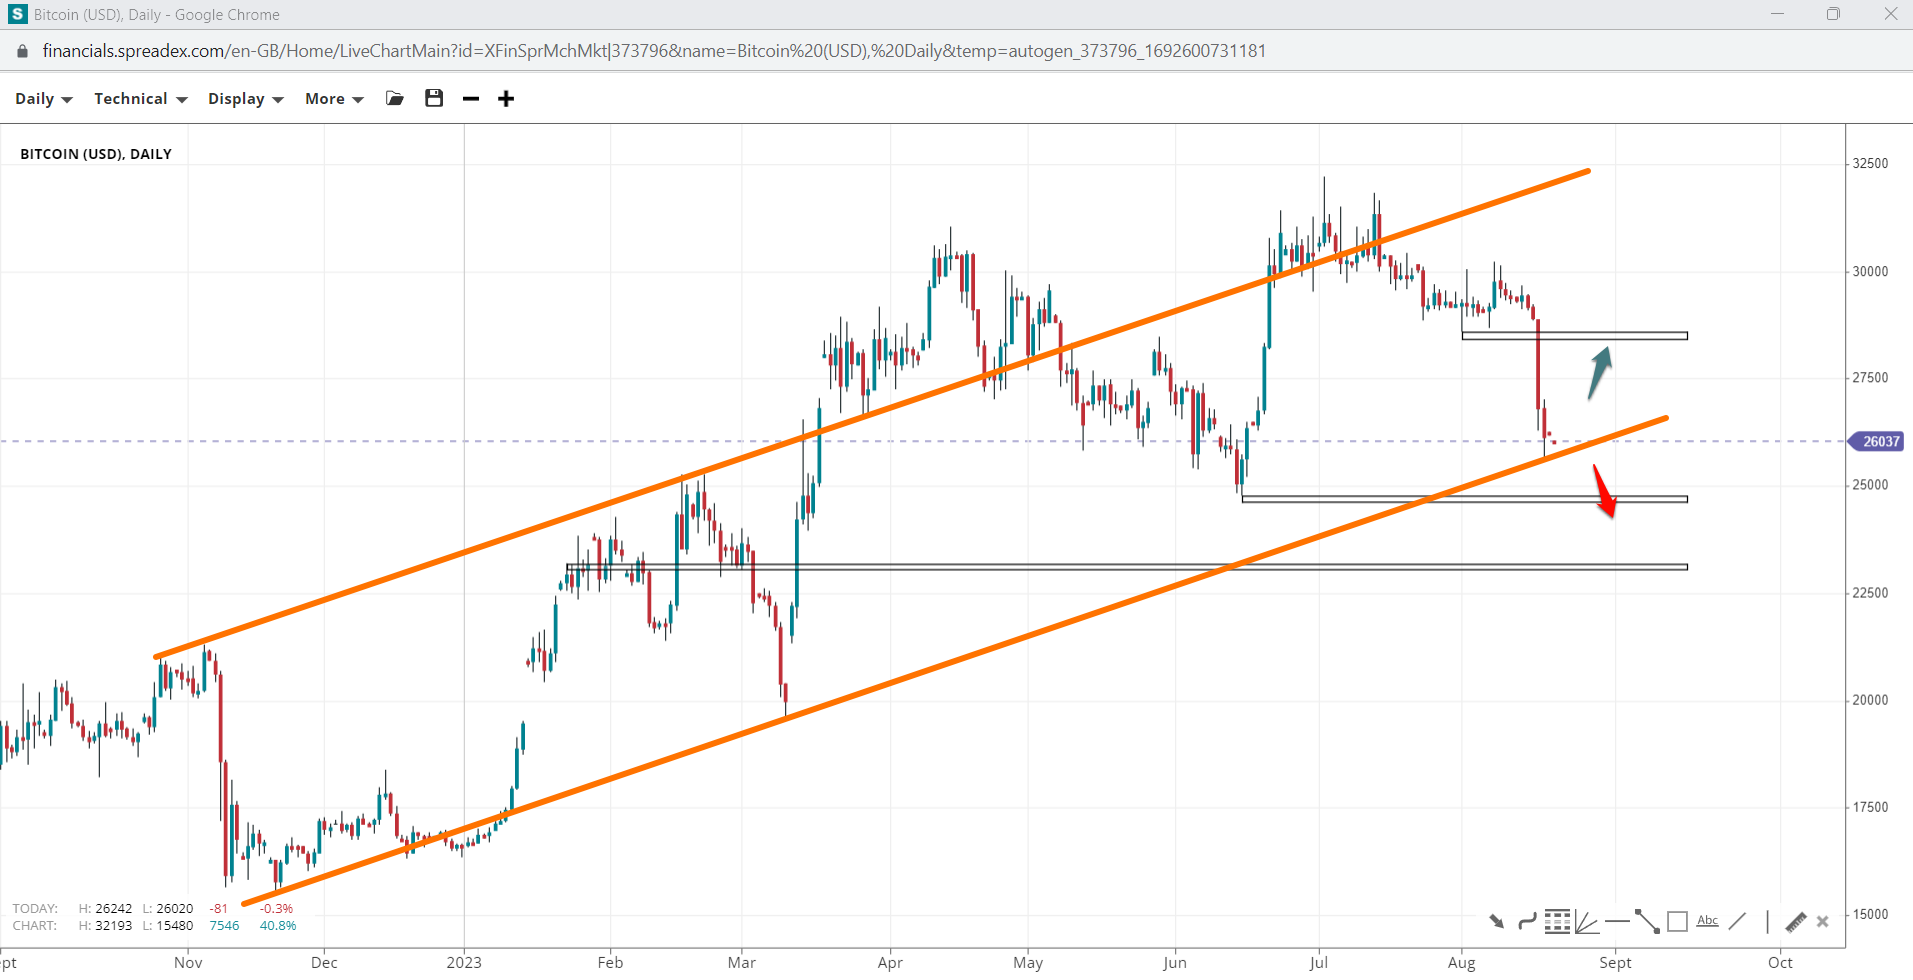Select the freehand curve drawing tool
The width and height of the screenshot is (1913, 980).
tap(1527, 921)
